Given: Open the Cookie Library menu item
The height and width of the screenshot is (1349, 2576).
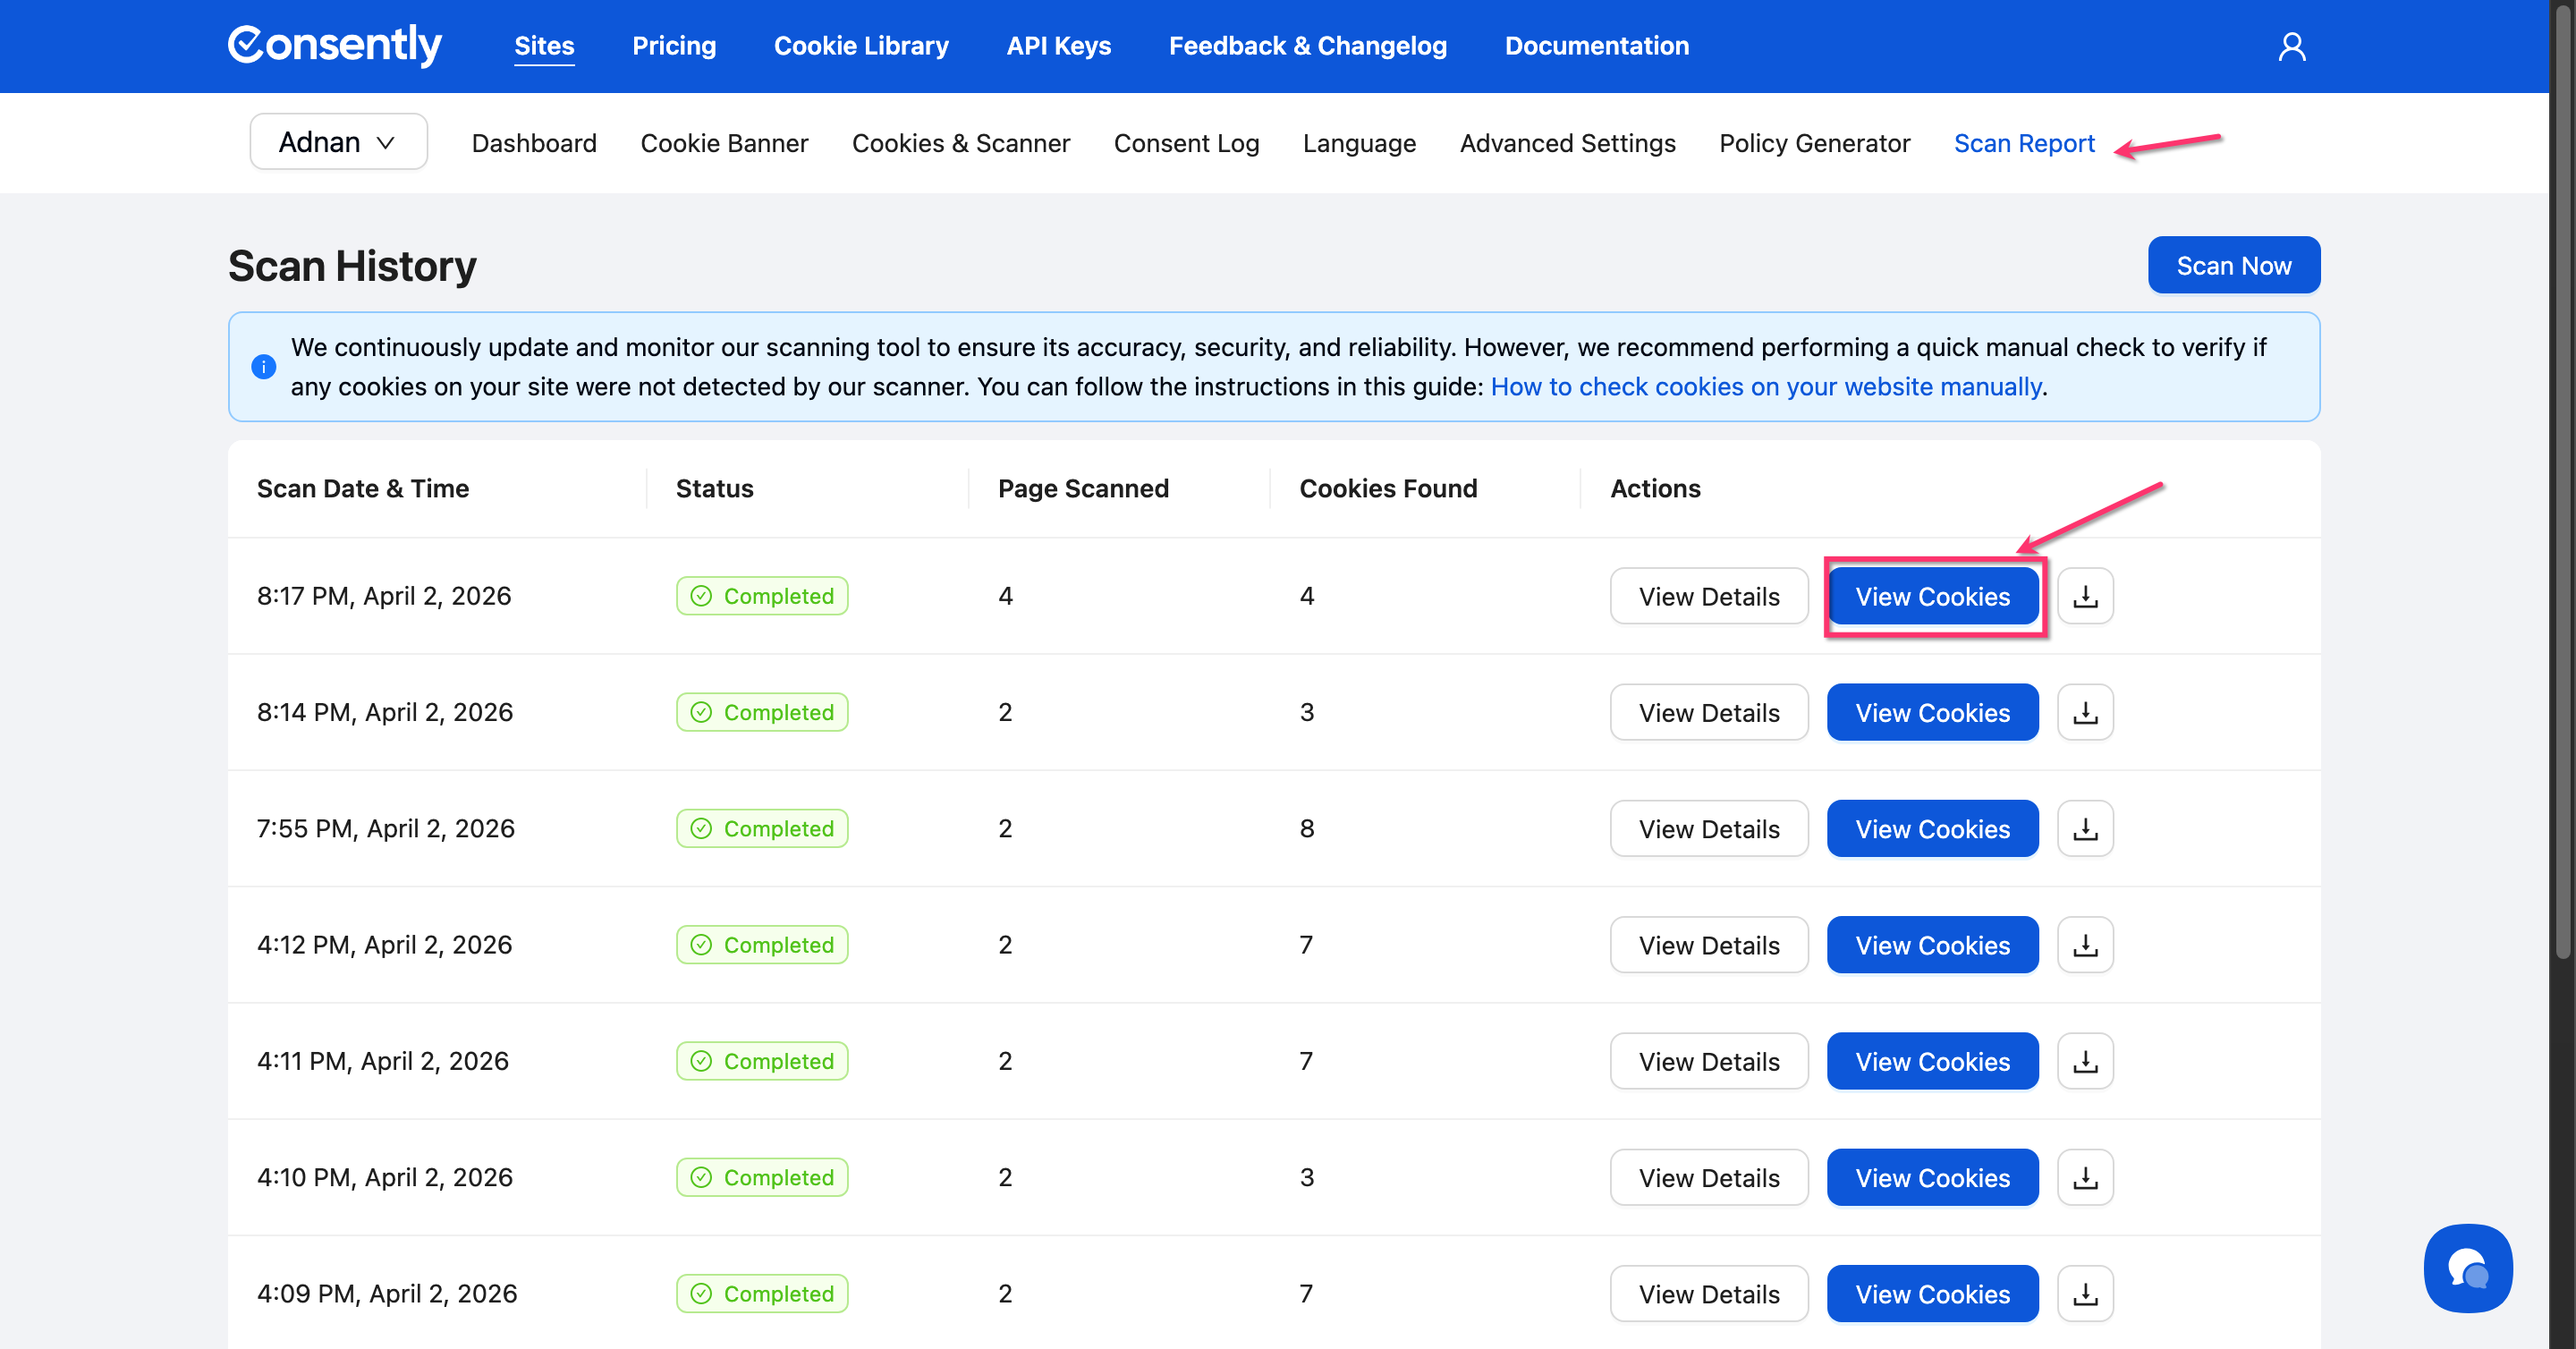Looking at the screenshot, I should click(x=861, y=46).
